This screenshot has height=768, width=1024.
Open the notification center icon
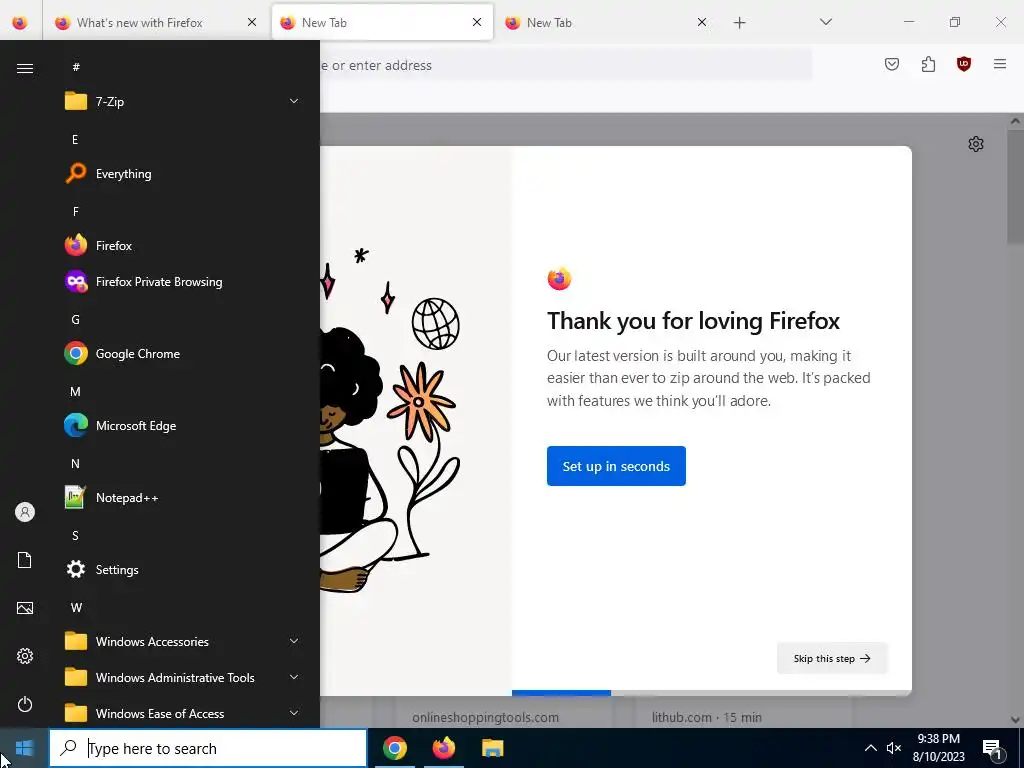pos(992,748)
